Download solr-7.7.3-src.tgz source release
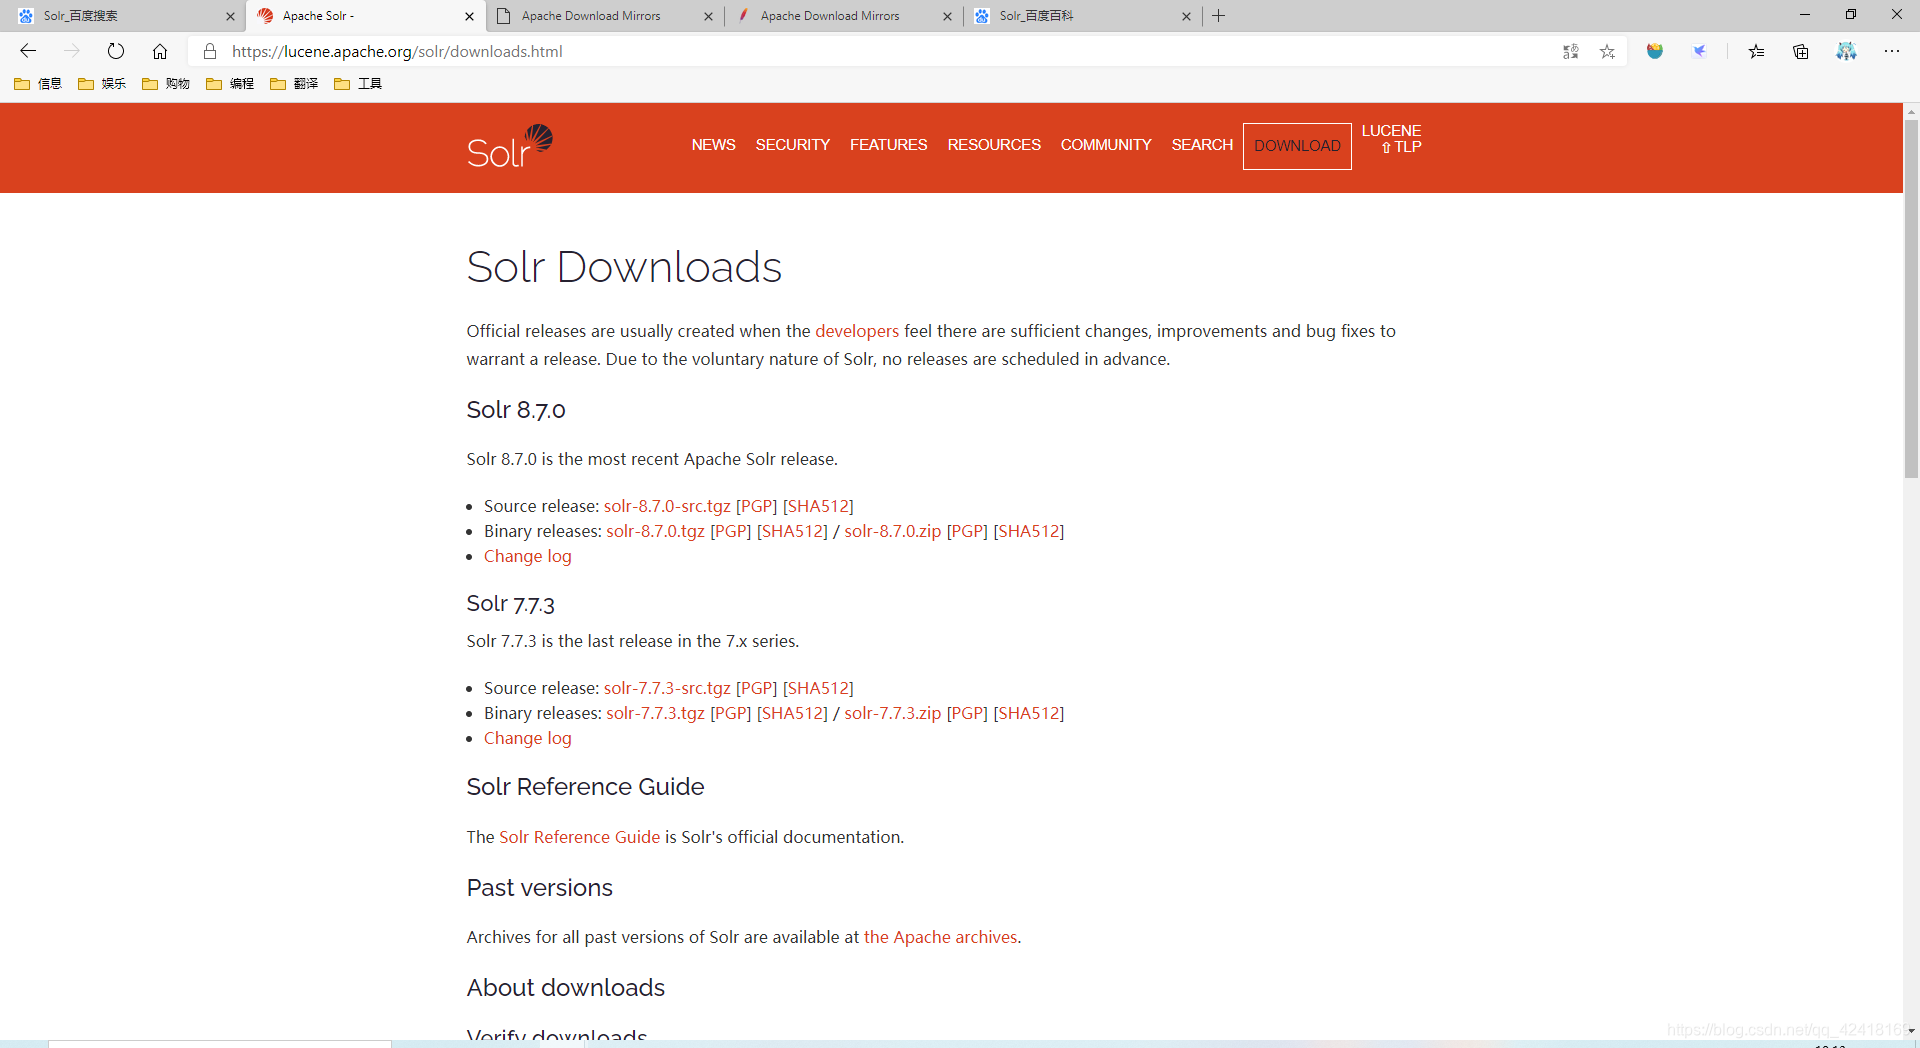 click(x=667, y=688)
